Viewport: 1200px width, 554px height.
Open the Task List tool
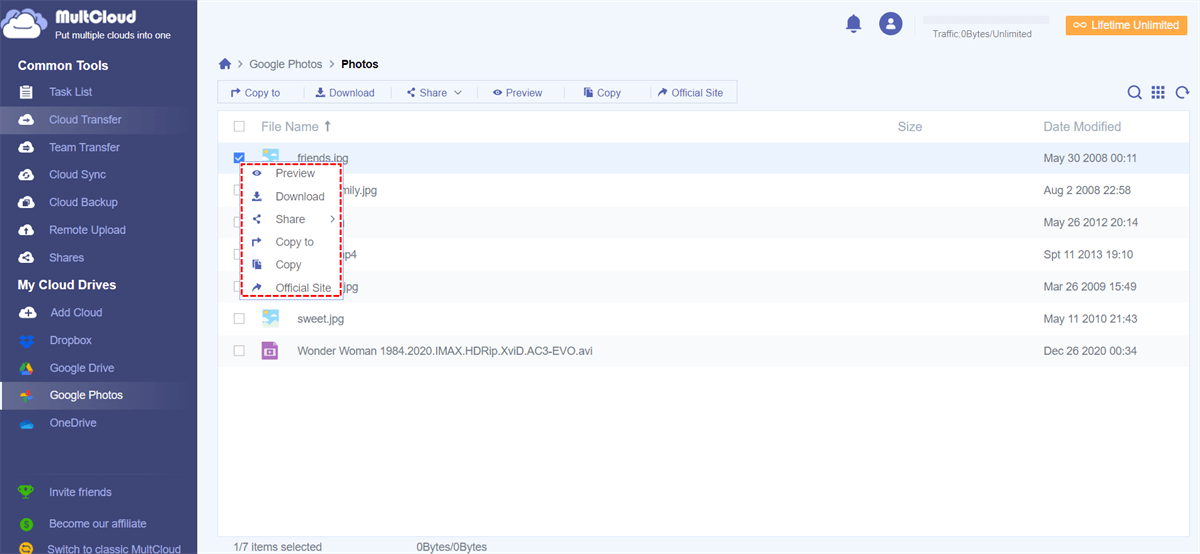(x=70, y=92)
